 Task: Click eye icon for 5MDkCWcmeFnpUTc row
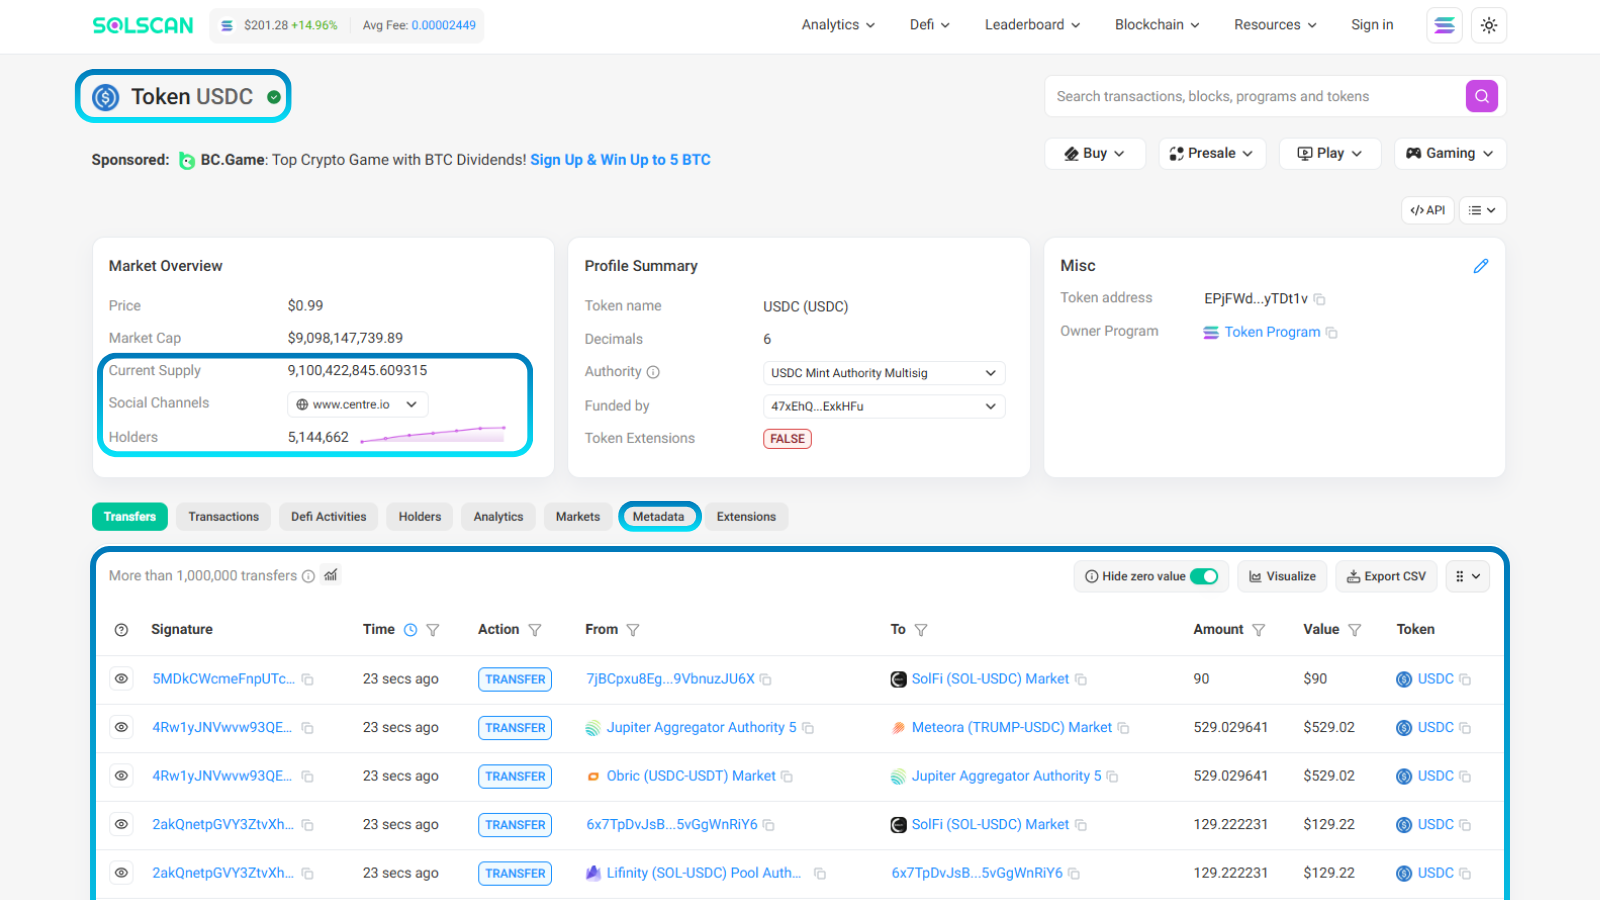[121, 679]
